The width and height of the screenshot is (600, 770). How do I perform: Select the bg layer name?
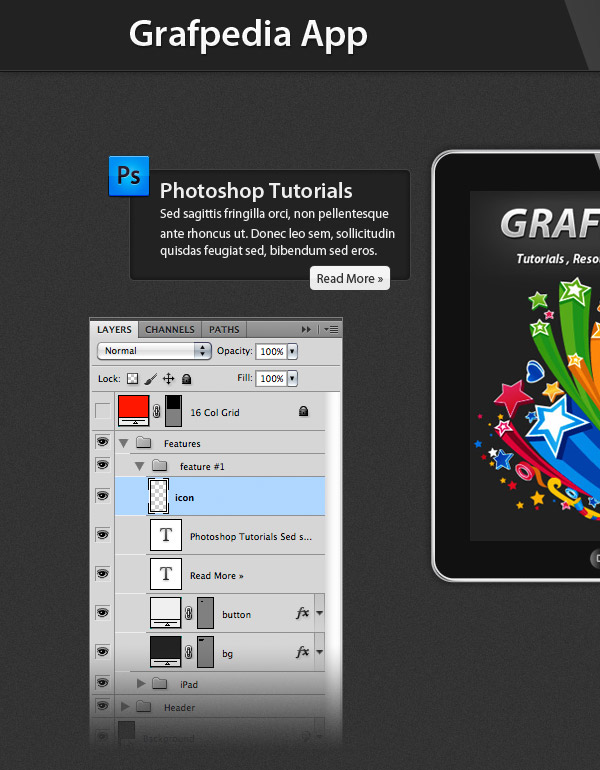(227, 654)
